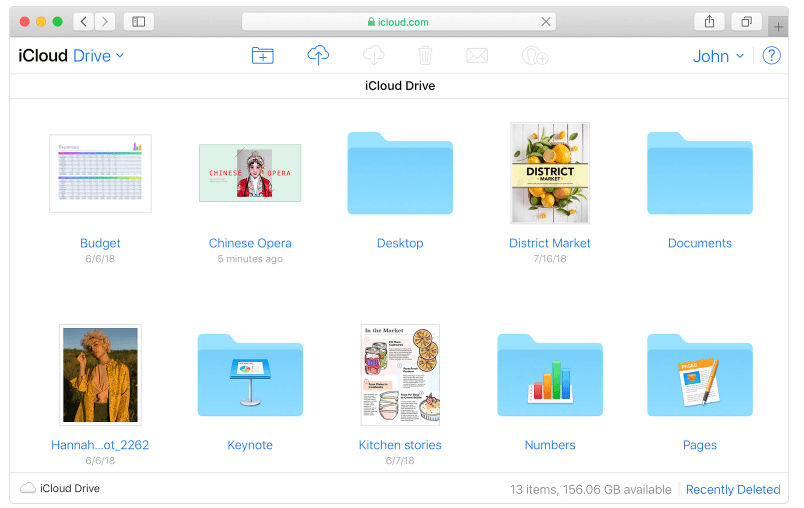Click the Add People share icon

point(535,55)
